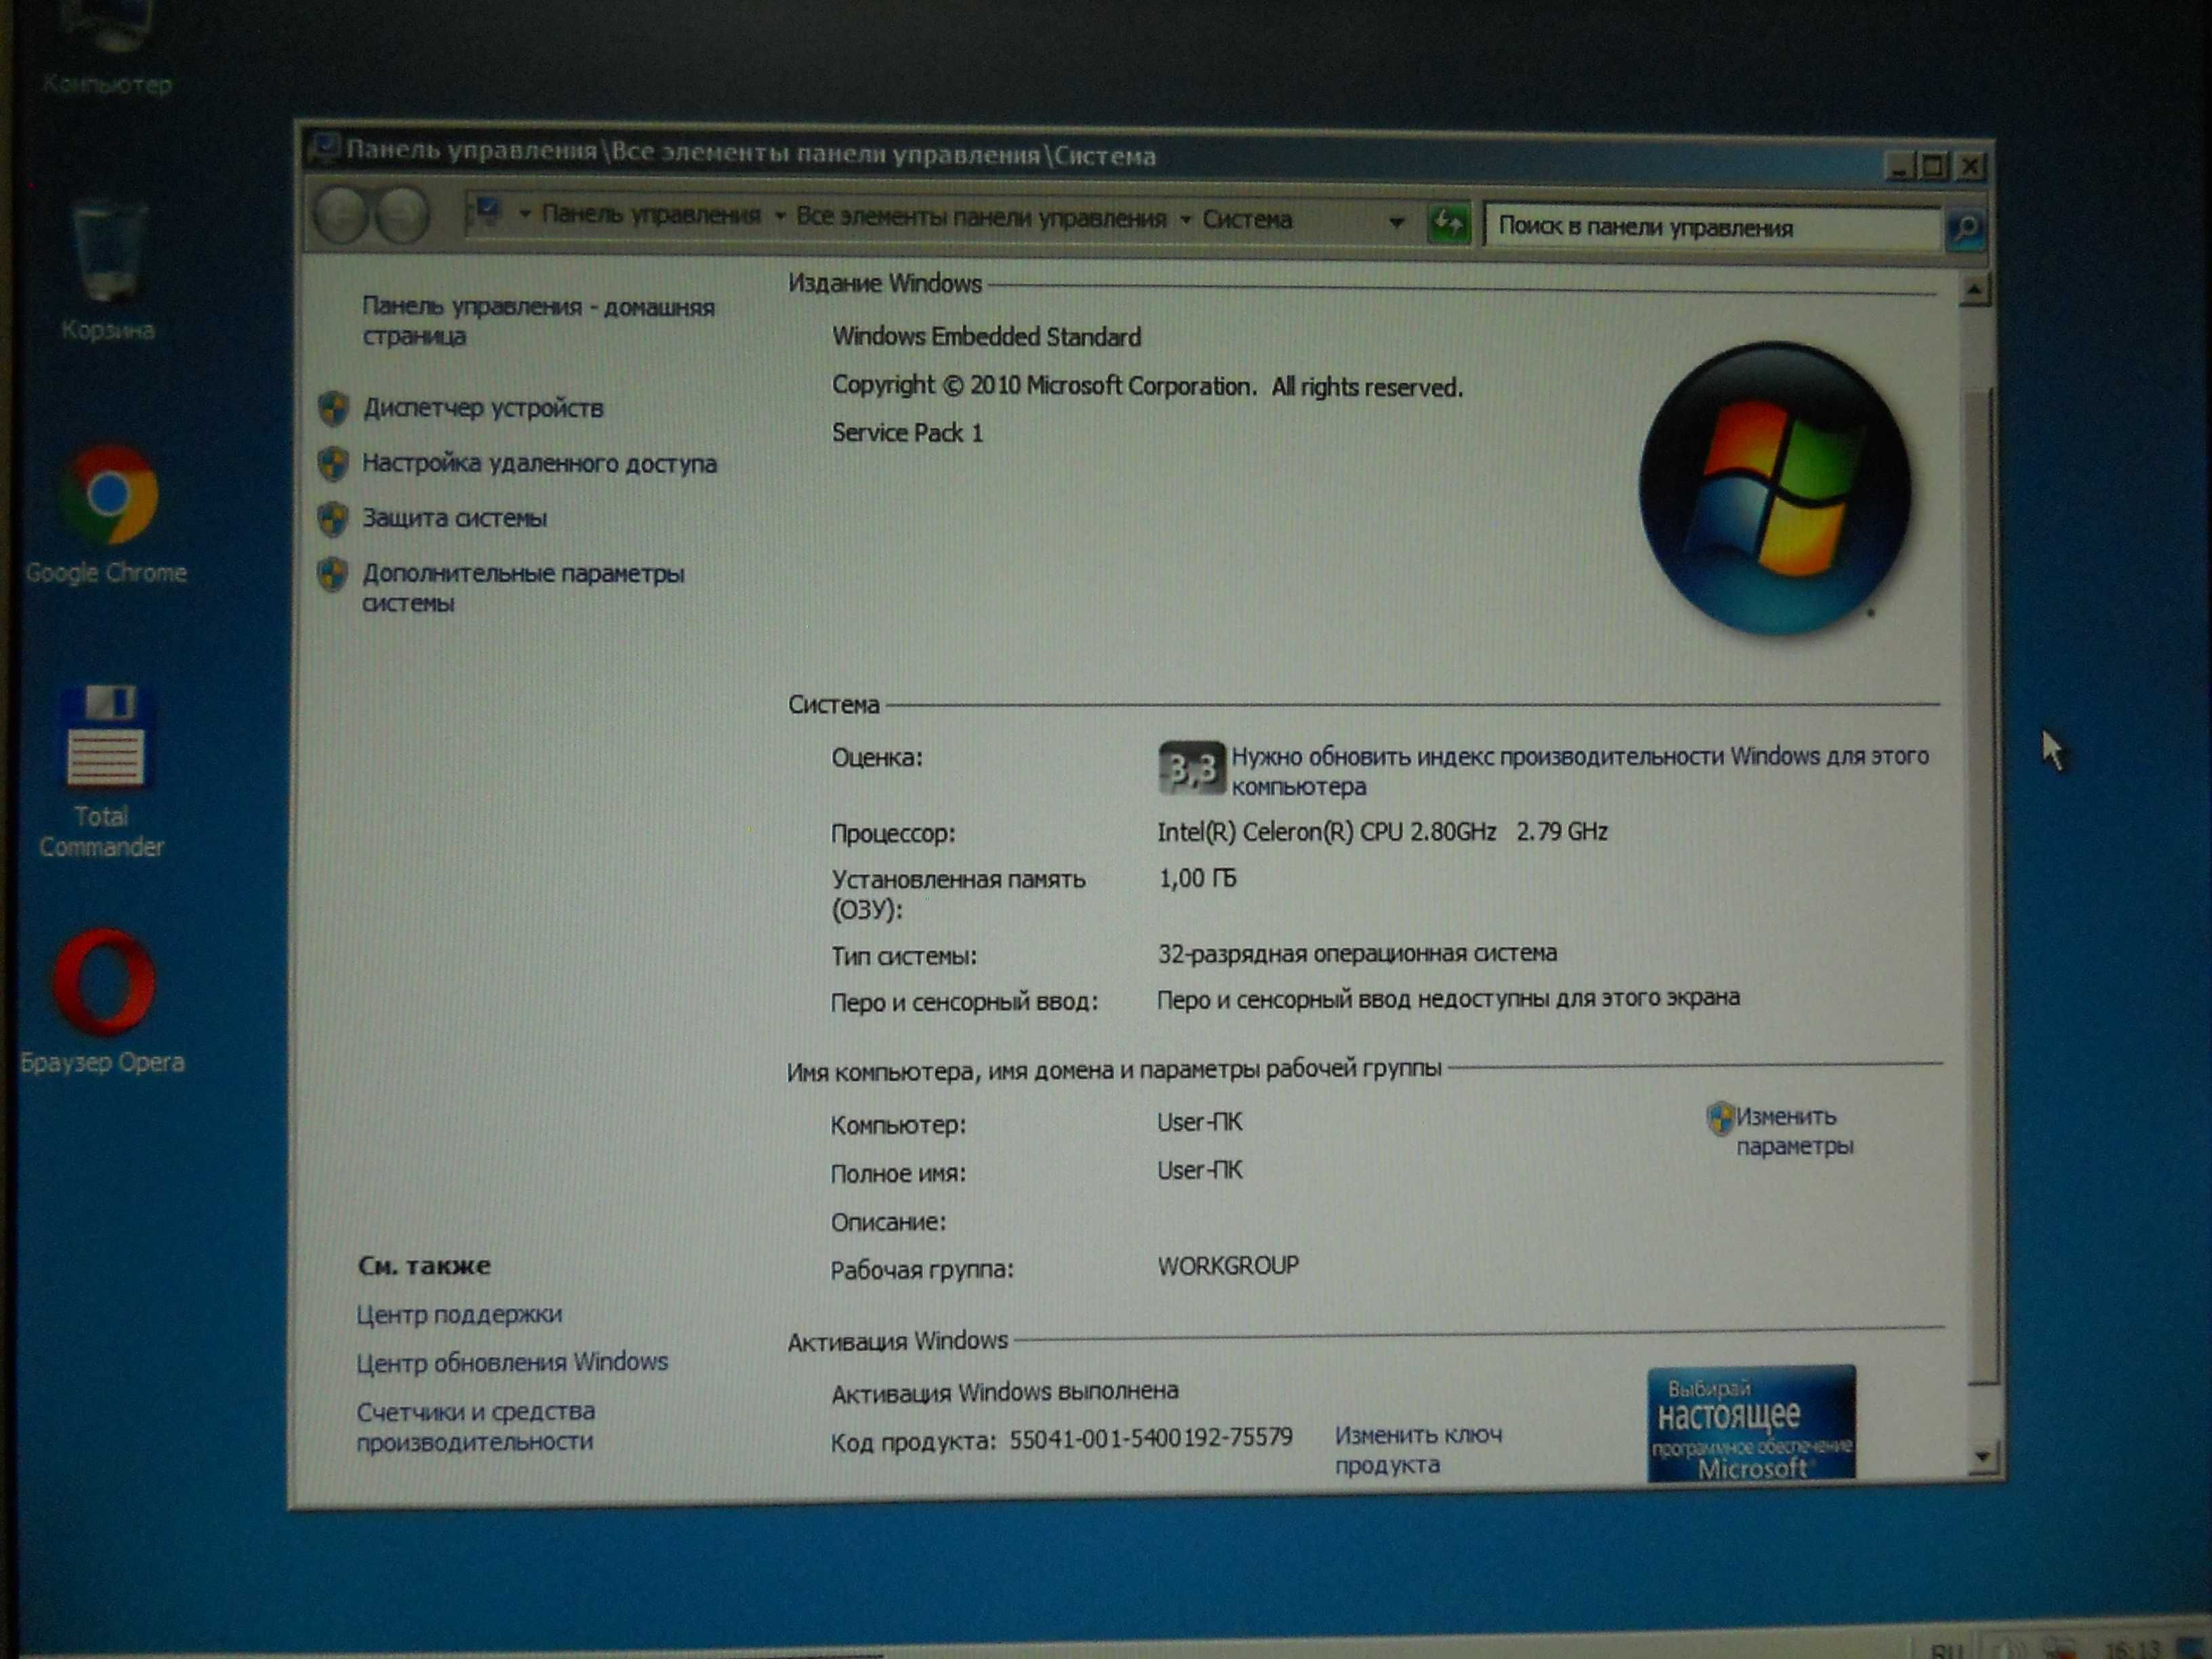Select the Панель управления breadcrumb

click(651, 214)
